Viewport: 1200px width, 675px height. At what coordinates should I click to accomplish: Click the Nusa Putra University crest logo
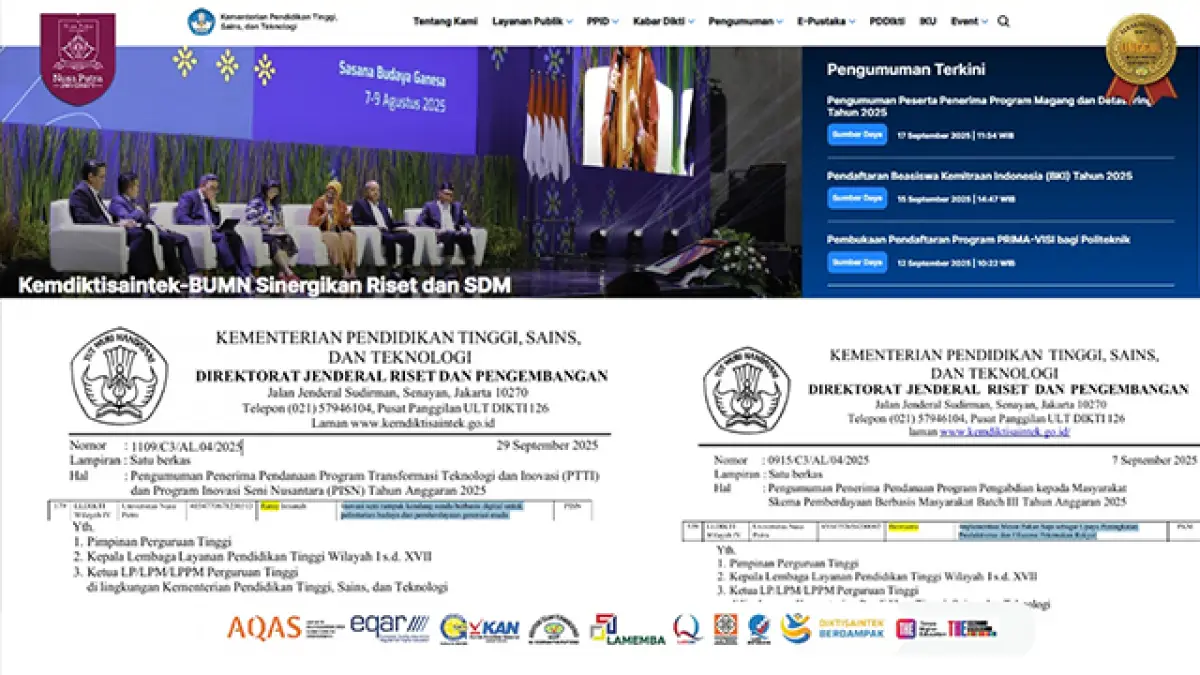tap(77, 57)
